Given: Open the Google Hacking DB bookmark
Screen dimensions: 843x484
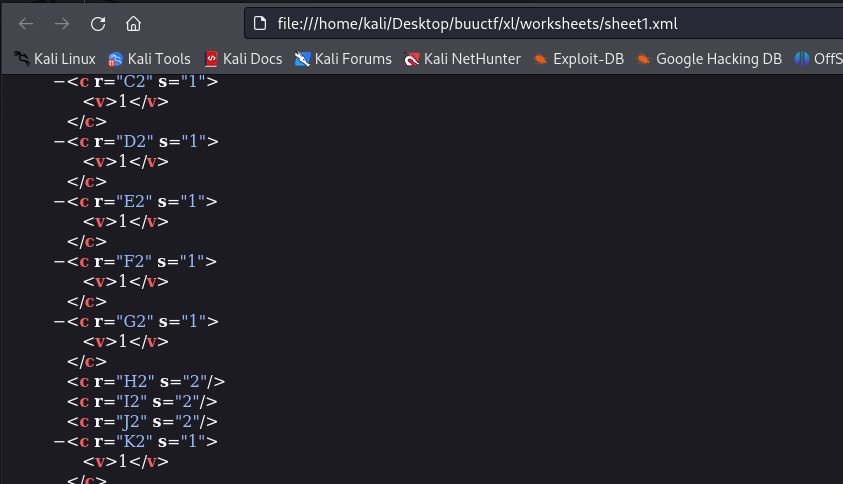Looking at the screenshot, I should [x=709, y=59].
